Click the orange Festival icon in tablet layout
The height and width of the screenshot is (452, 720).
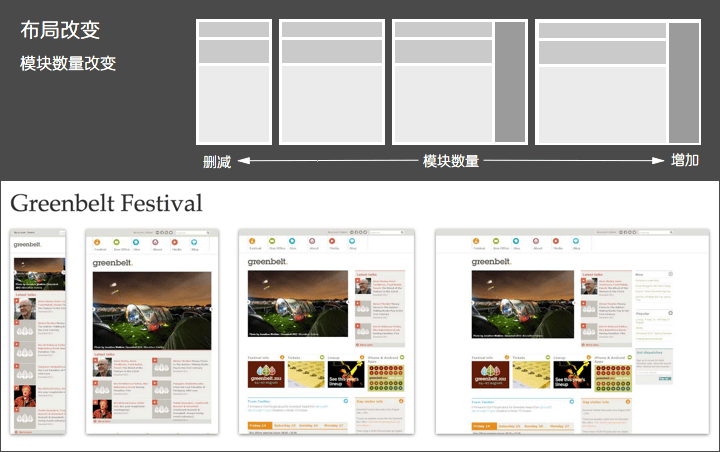point(97,242)
